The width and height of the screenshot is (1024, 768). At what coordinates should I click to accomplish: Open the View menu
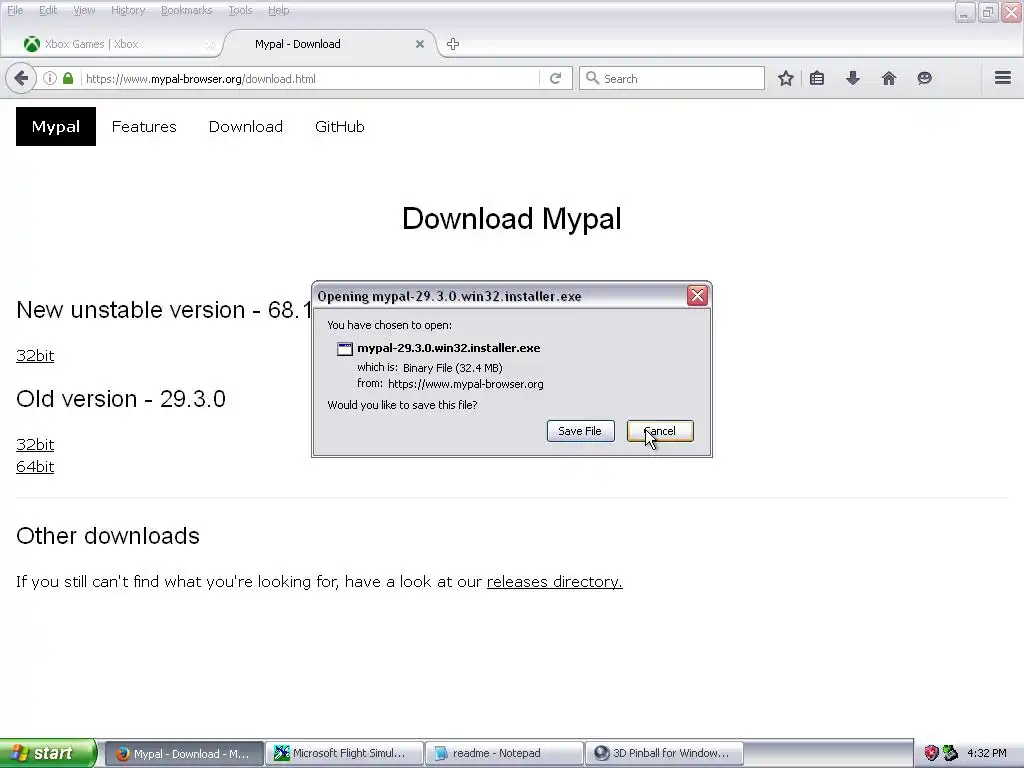[84, 10]
